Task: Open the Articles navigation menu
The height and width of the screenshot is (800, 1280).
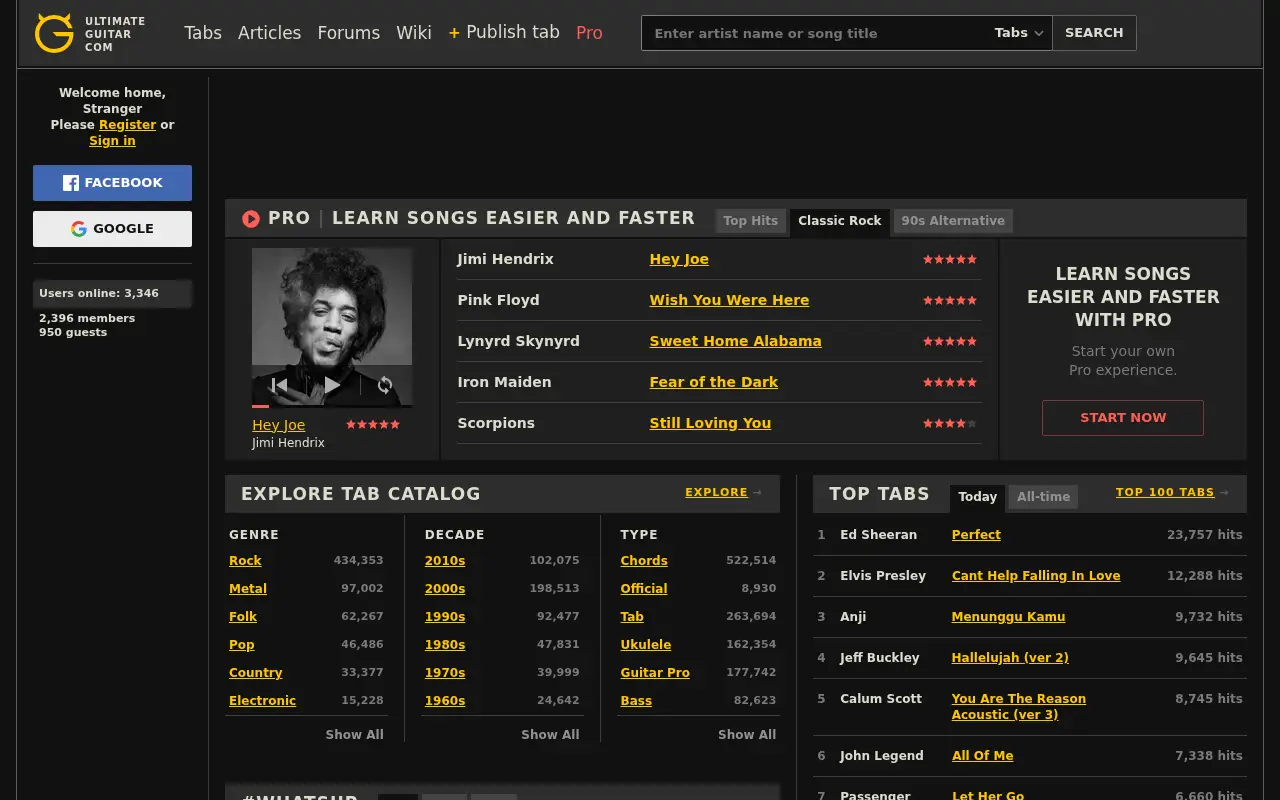Action: pos(269,33)
